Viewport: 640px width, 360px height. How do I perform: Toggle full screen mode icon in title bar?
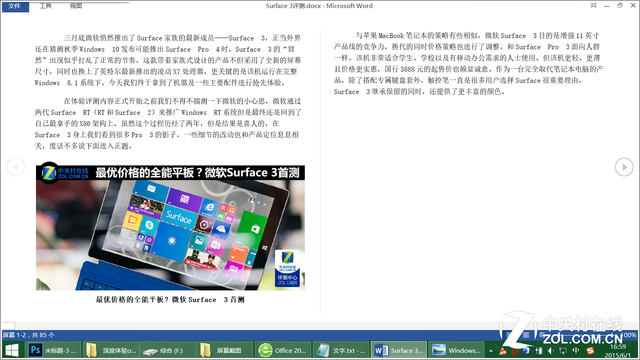pyautogui.click(x=593, y=5)
